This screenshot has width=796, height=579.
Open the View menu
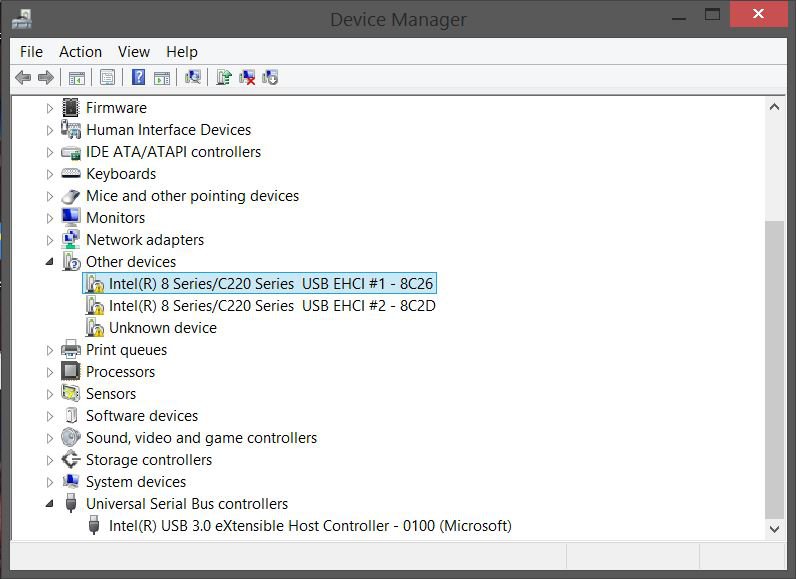click(x=133, y=52)
